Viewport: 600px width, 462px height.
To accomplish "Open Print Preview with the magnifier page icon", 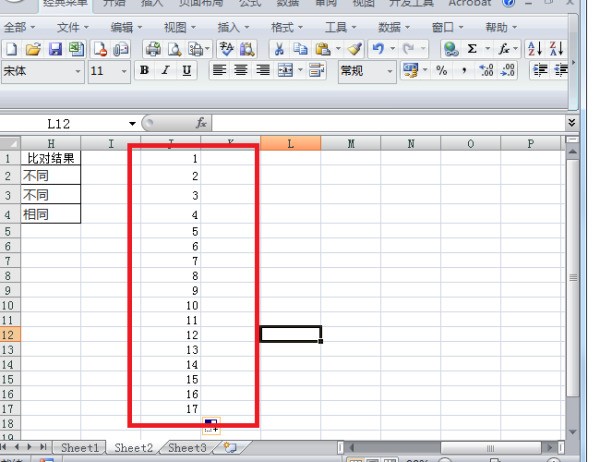I will (x=175, y=49).
